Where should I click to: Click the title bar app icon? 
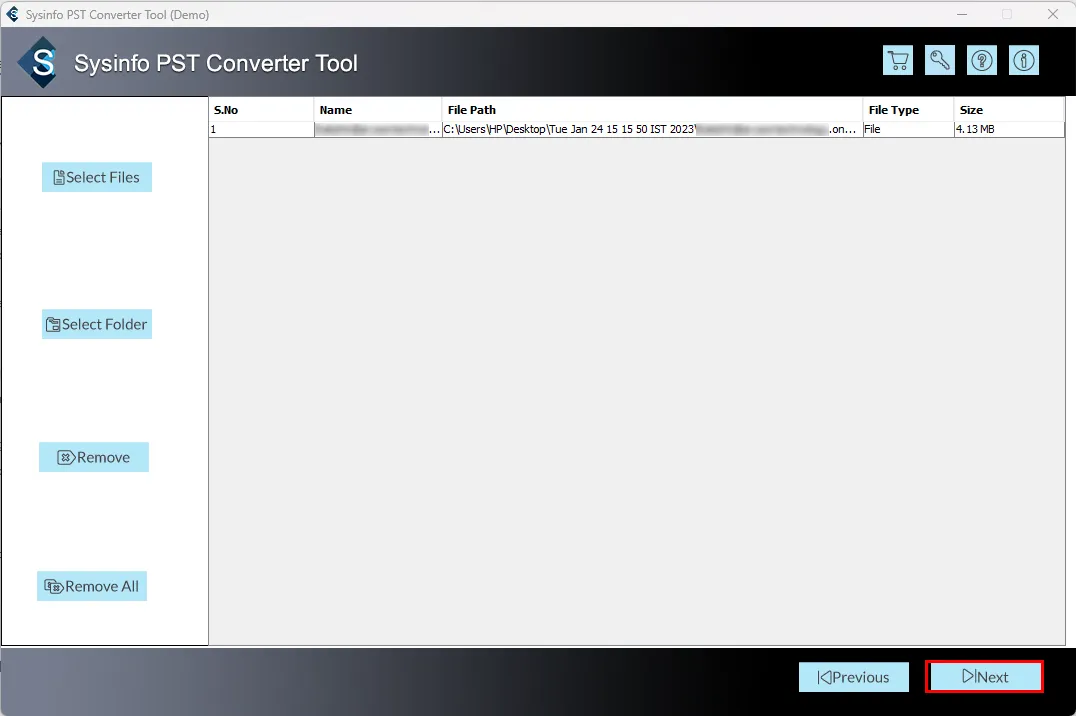13,15
